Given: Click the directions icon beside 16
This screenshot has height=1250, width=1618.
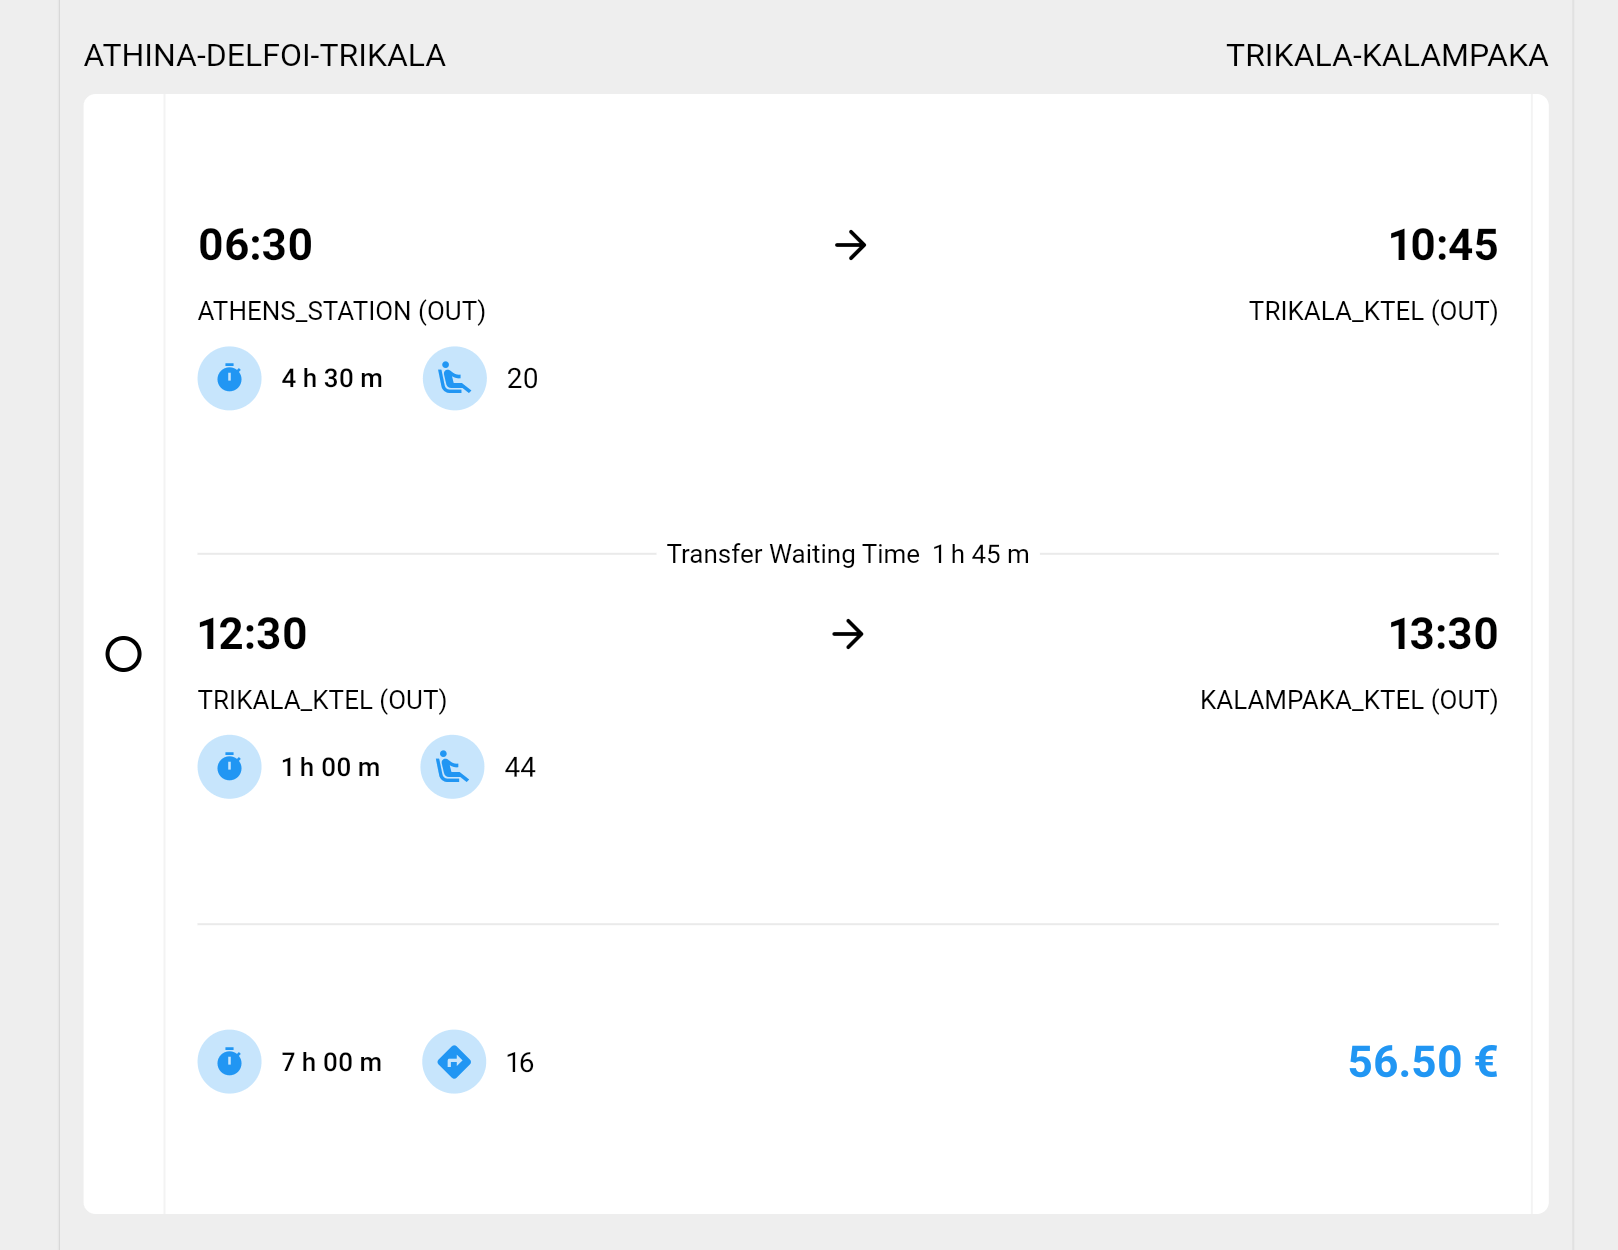Looking at the screenshot, I should [x=454, y=1062].
